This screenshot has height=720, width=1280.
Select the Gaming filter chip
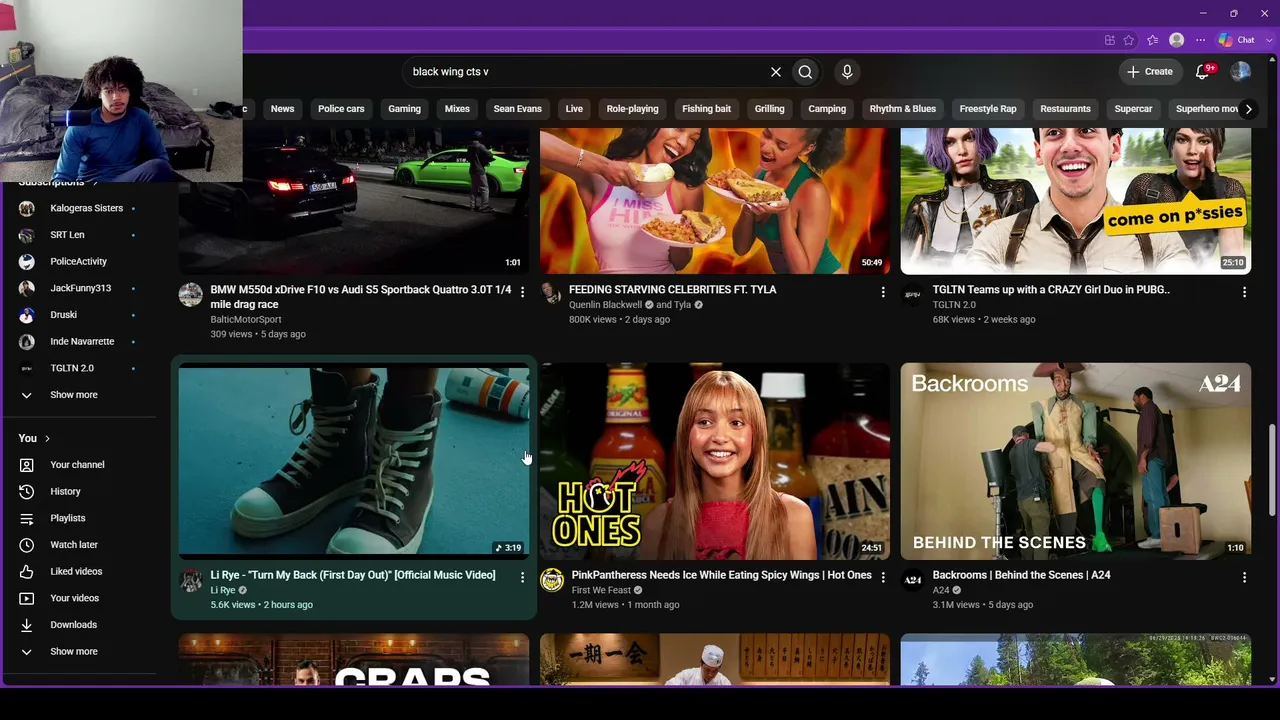coord(404,109)
